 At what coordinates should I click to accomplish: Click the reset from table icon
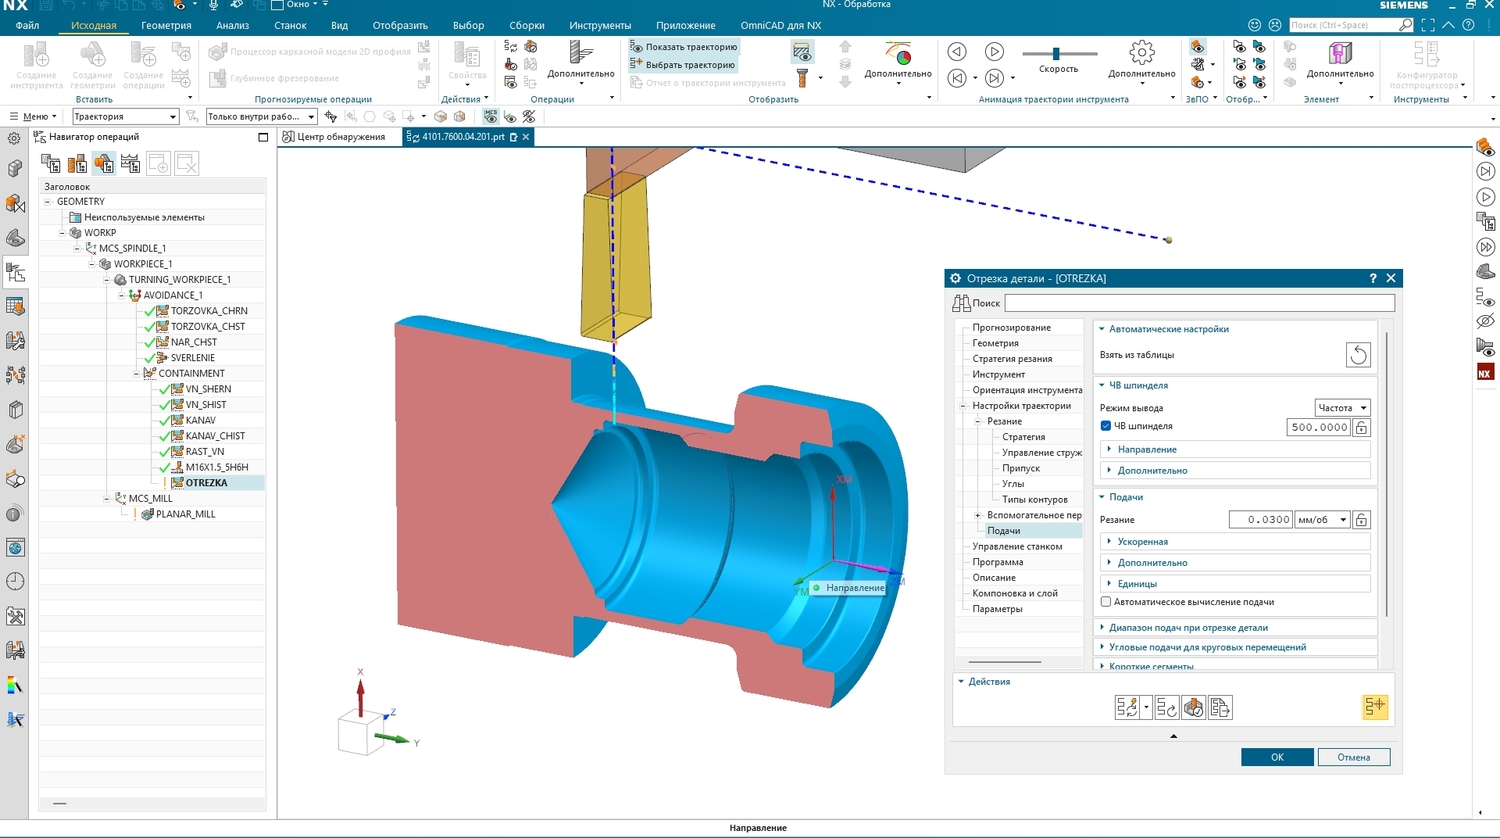tap(1357, 355)
